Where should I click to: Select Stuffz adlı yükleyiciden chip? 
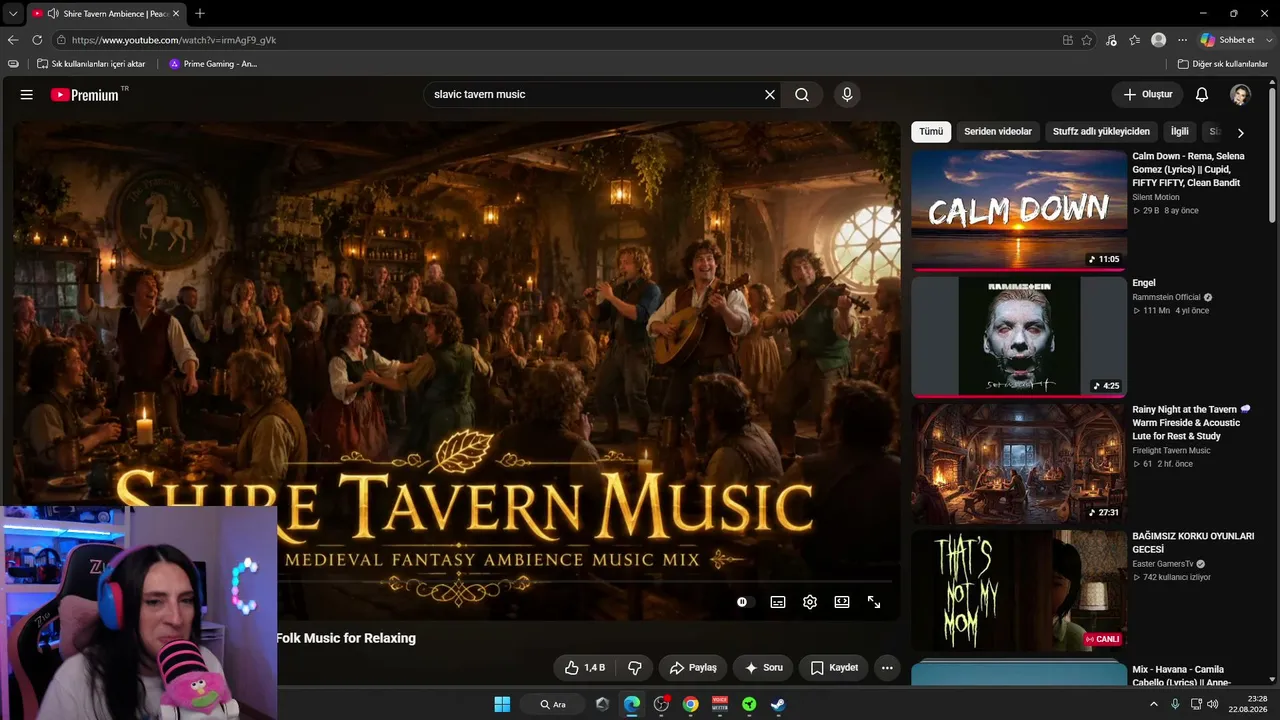(x=1101, y=132)
